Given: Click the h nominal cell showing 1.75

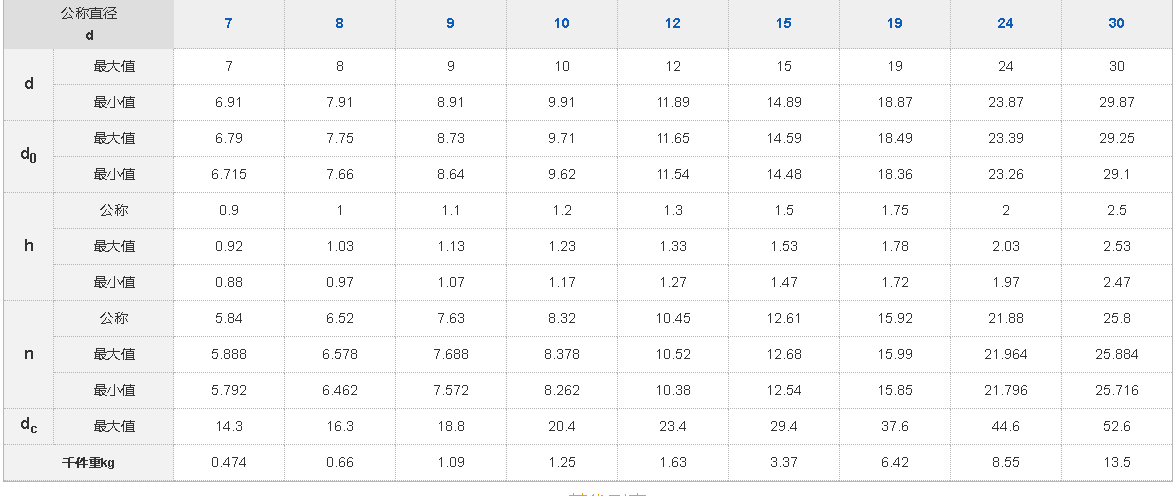Looking at the screenshot, I should tap(895, 210).
